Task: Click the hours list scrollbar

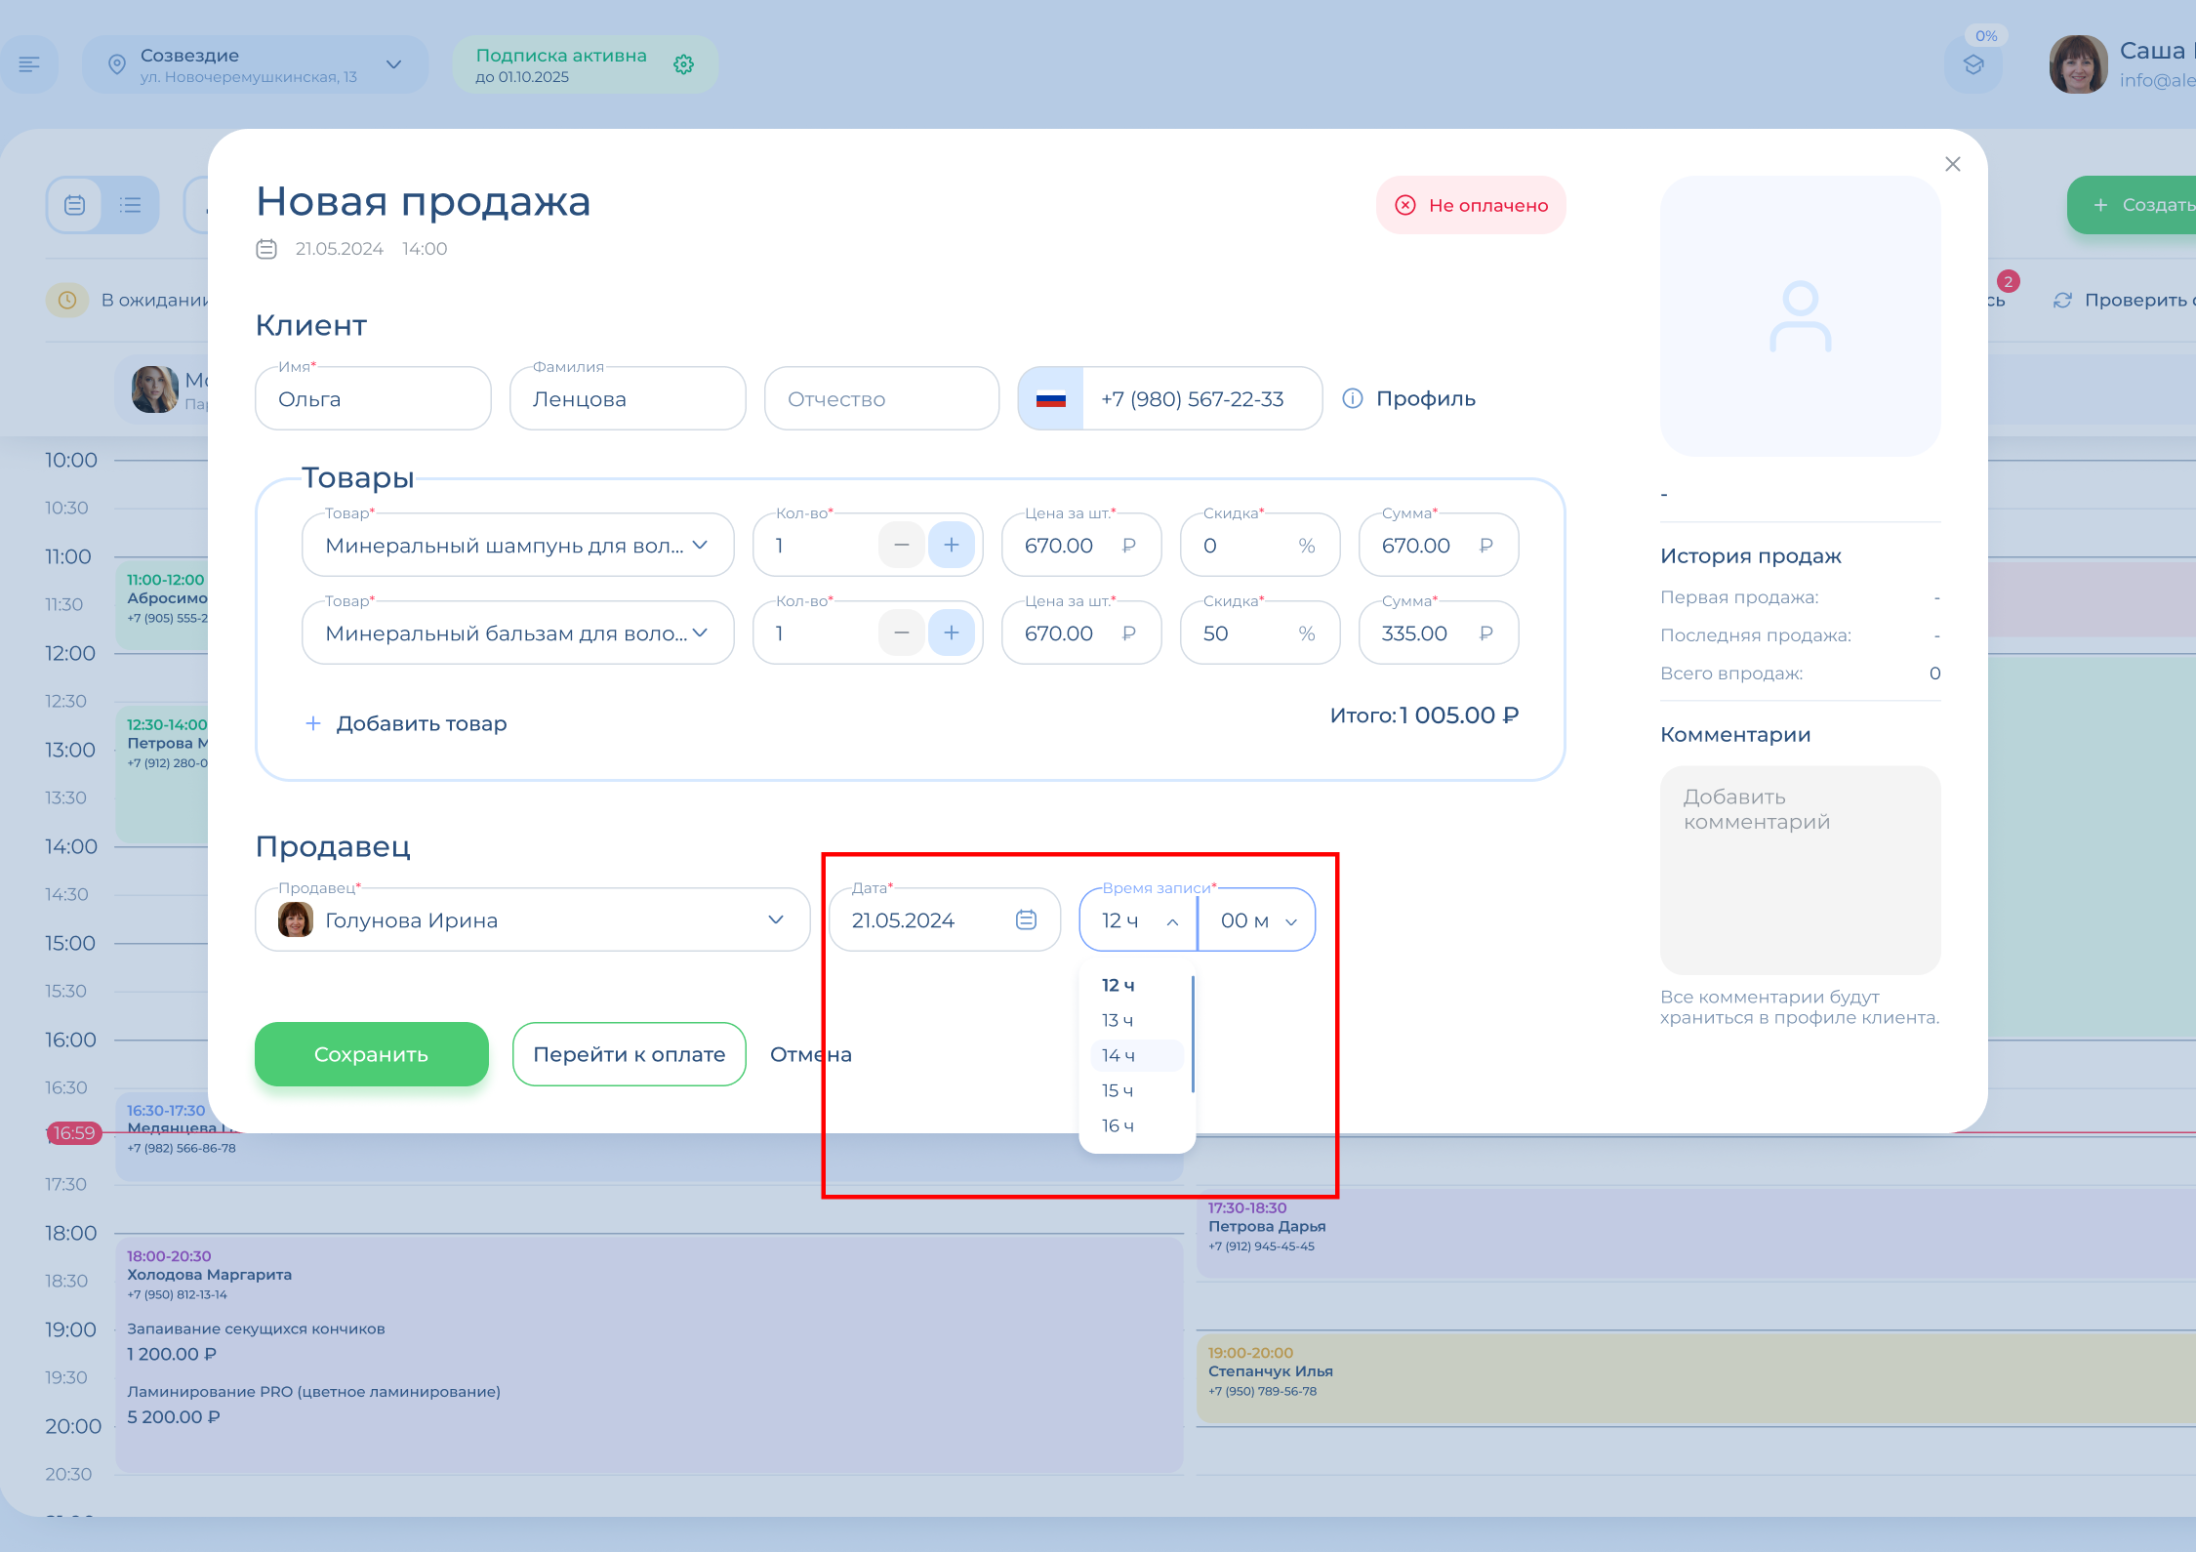Action: point(1193,1035)
